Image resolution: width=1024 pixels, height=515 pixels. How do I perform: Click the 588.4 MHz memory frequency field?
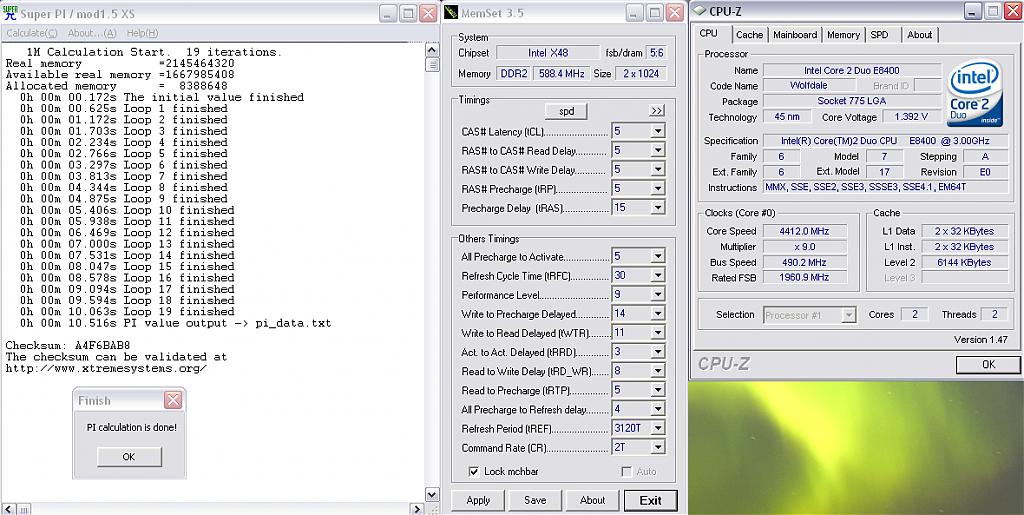pyautogui.click(x=562, y=74)
